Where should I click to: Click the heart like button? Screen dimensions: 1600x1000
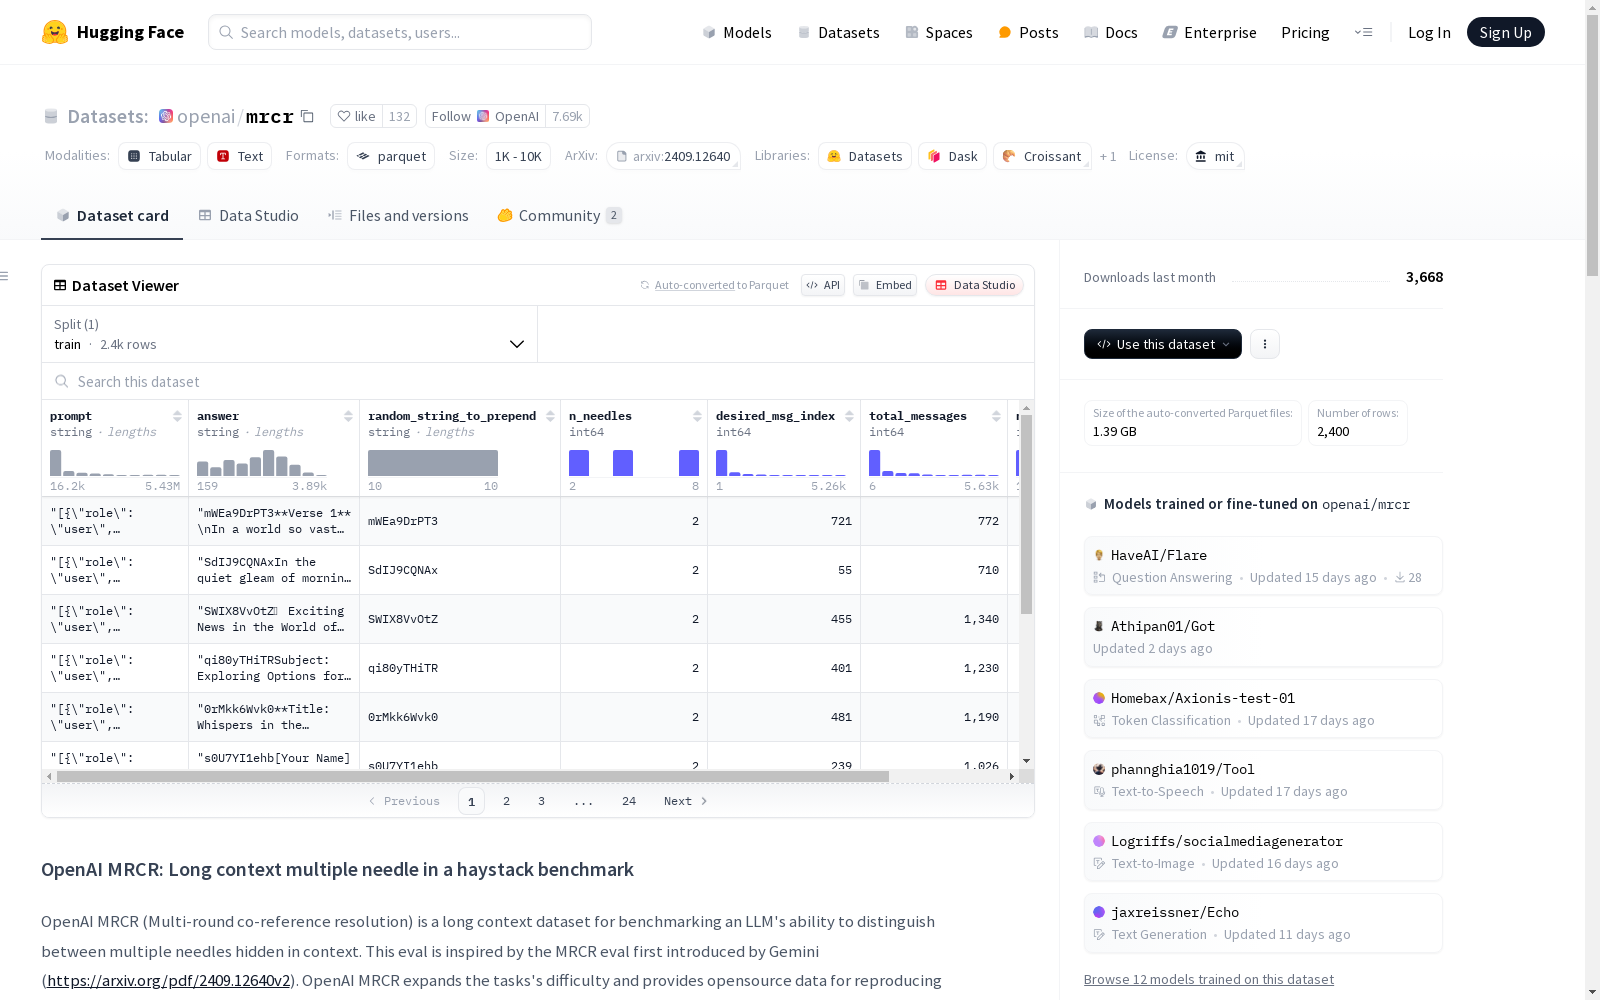point(356,116)
